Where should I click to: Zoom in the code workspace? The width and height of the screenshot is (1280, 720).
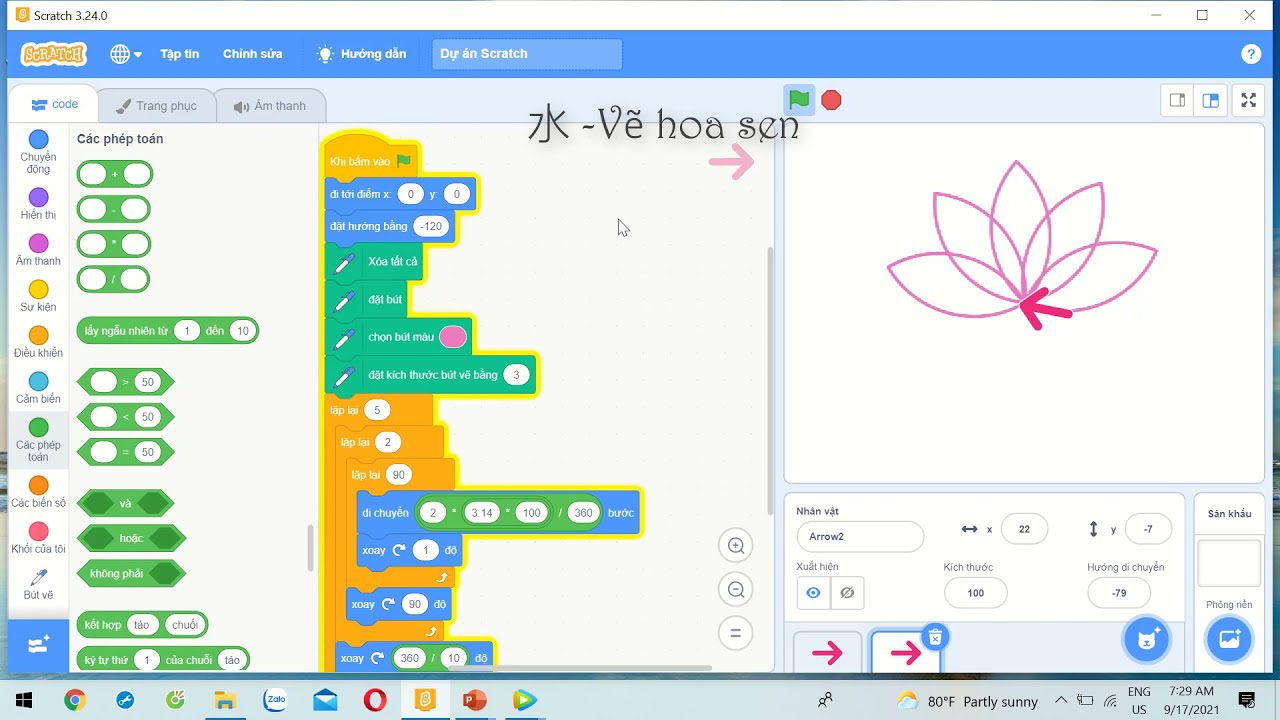tap(736, 546)
